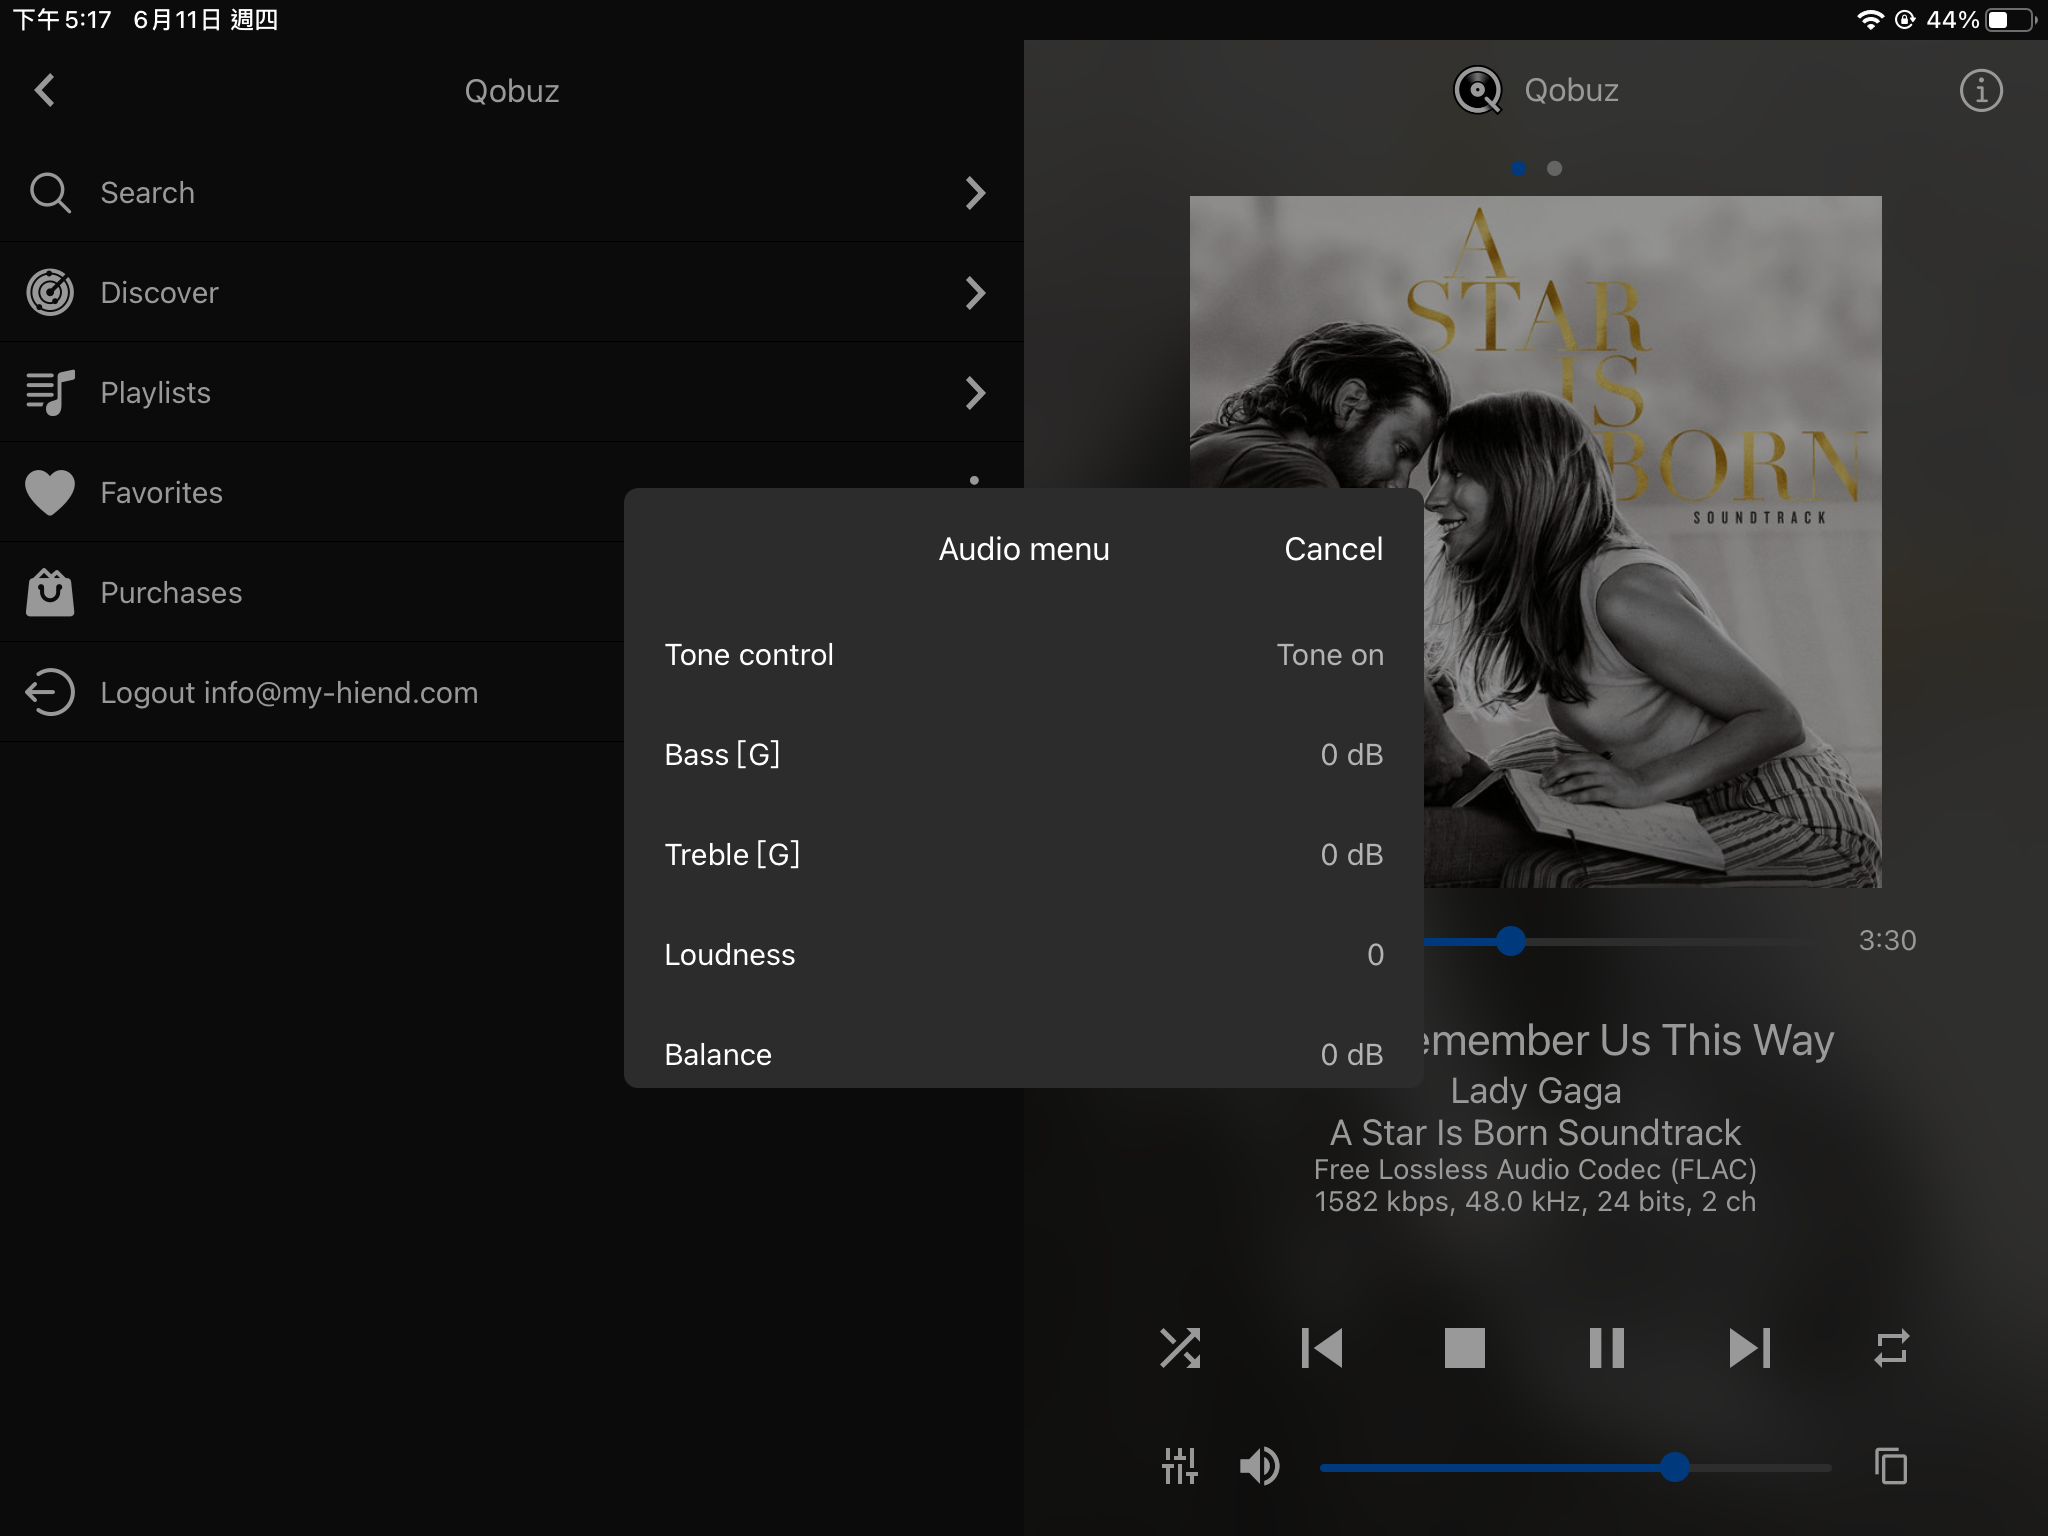Expand the Search row chevron

[976, 192]
